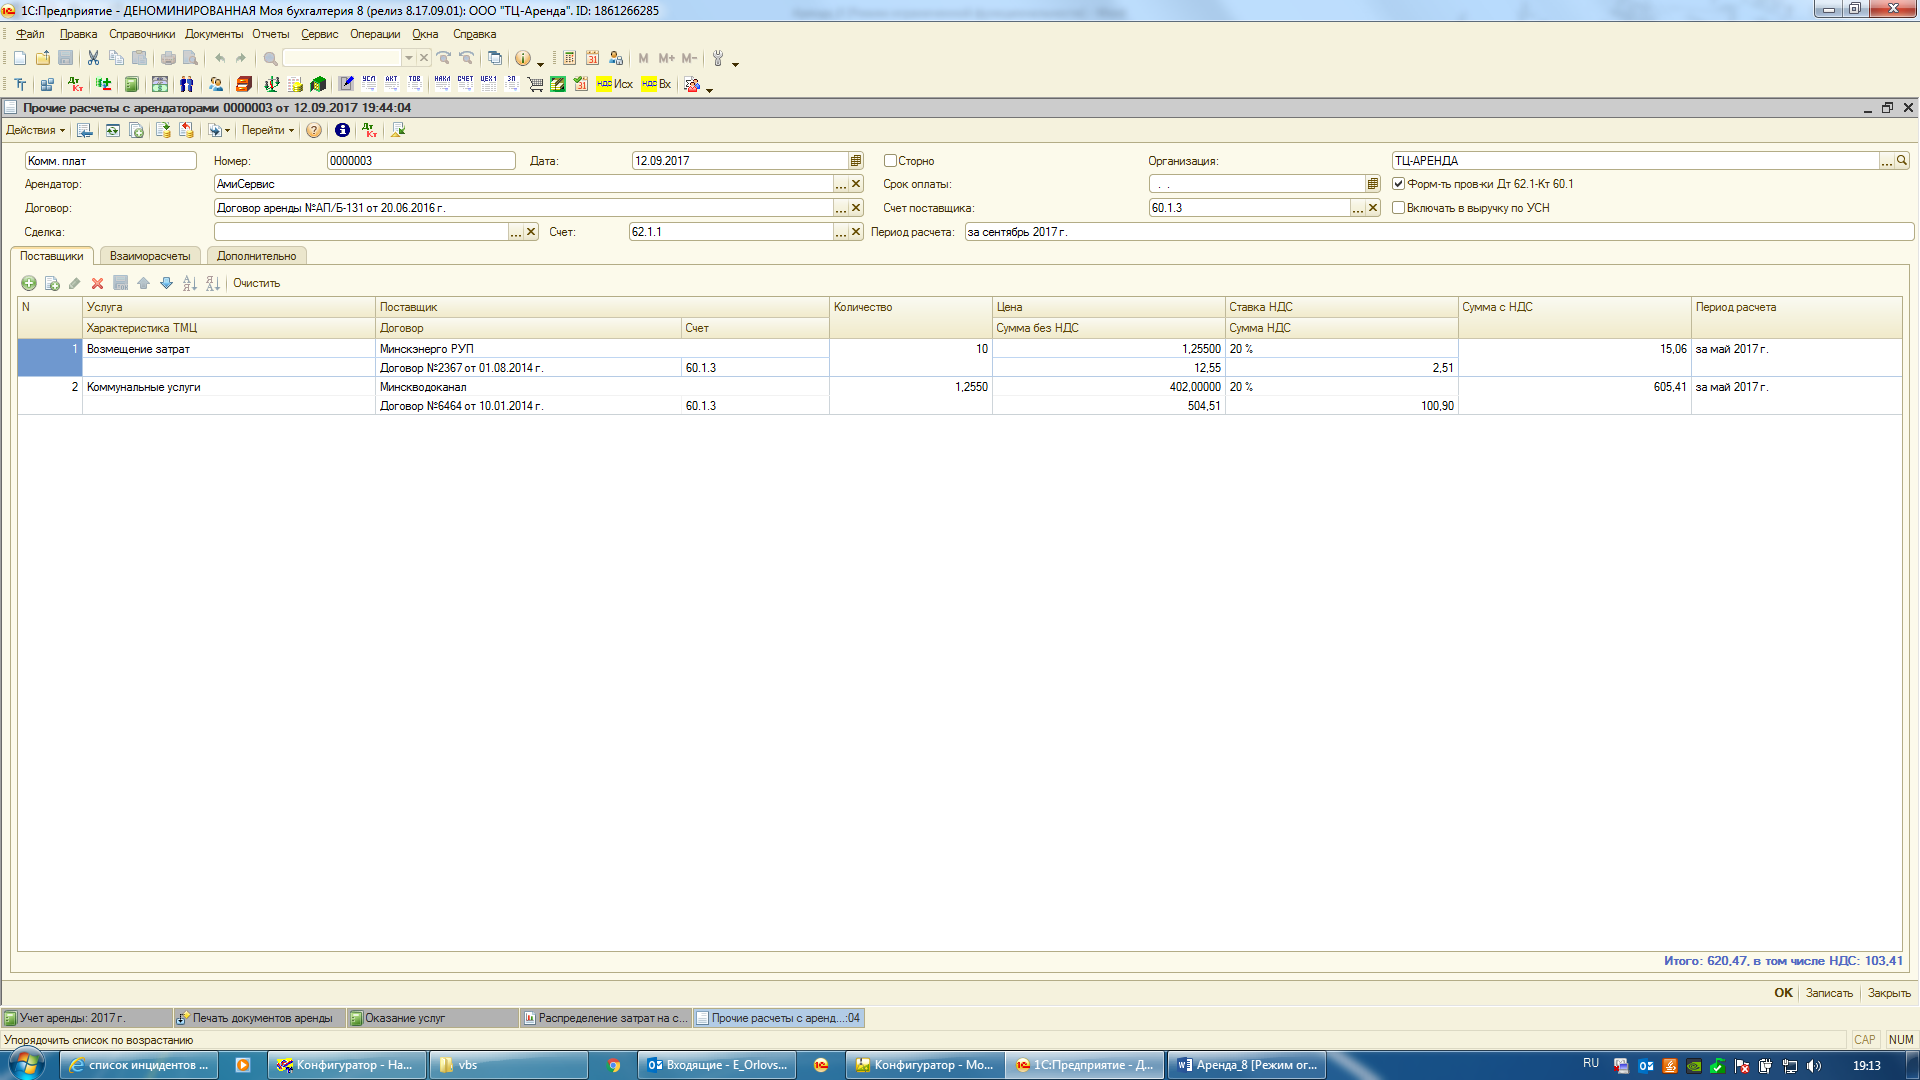
Task: Uncheck 'Форм-ть пров-ки Дт 62.1-Кт 60.1'
Action: (1398, 184)
